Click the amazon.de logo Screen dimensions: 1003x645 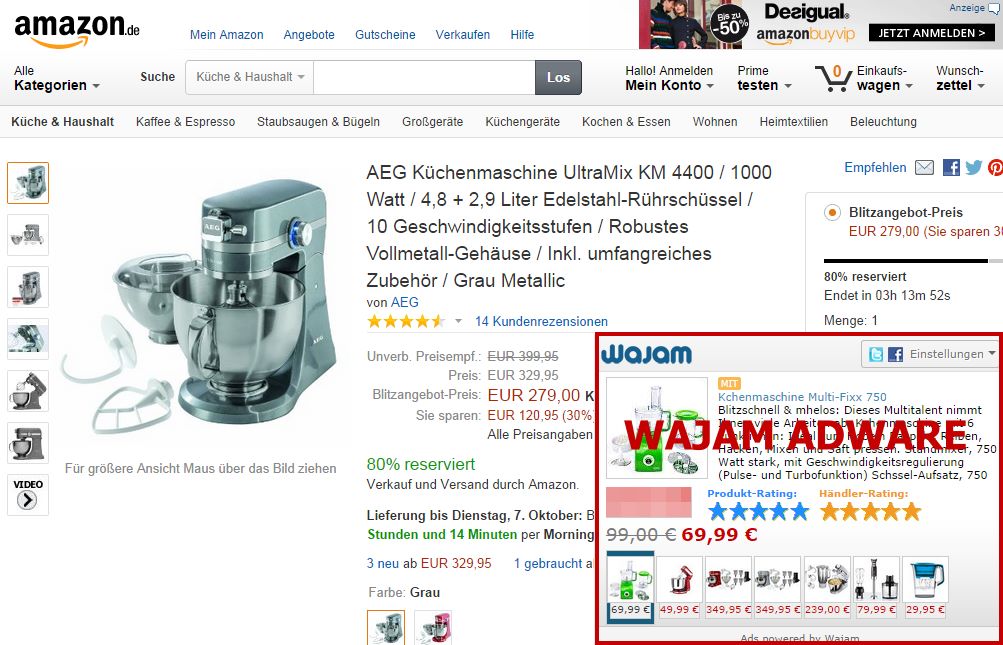coord(77,30)
